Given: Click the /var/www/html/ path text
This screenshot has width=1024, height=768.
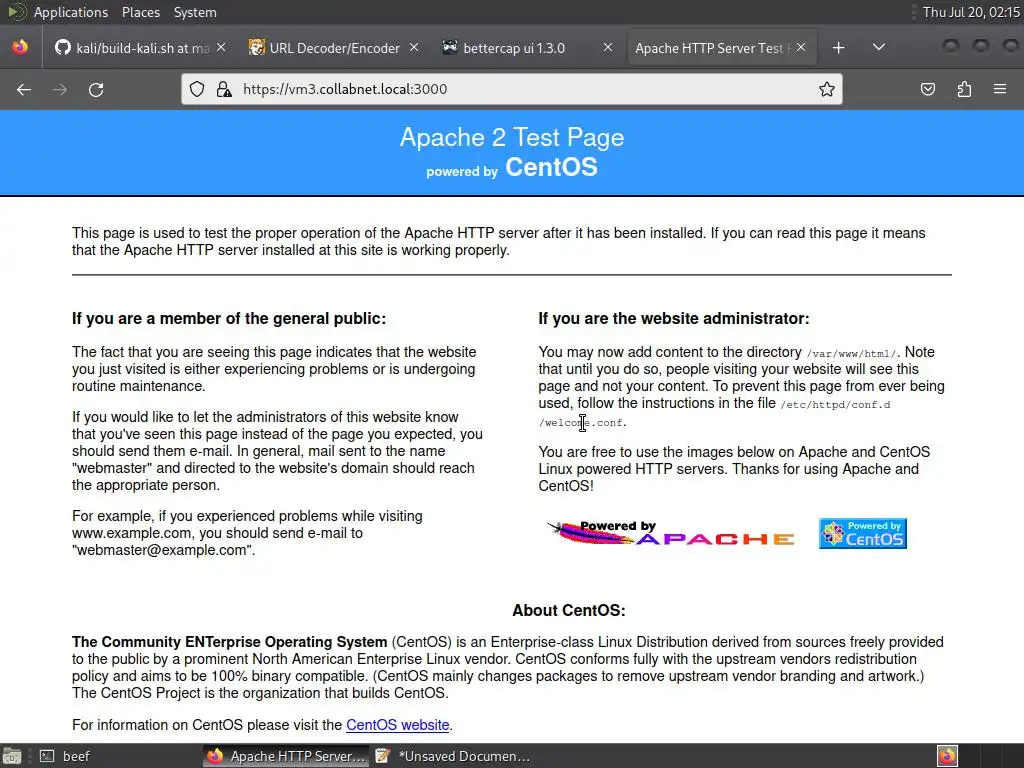Looking at the screenshot, I should [851, 353].
